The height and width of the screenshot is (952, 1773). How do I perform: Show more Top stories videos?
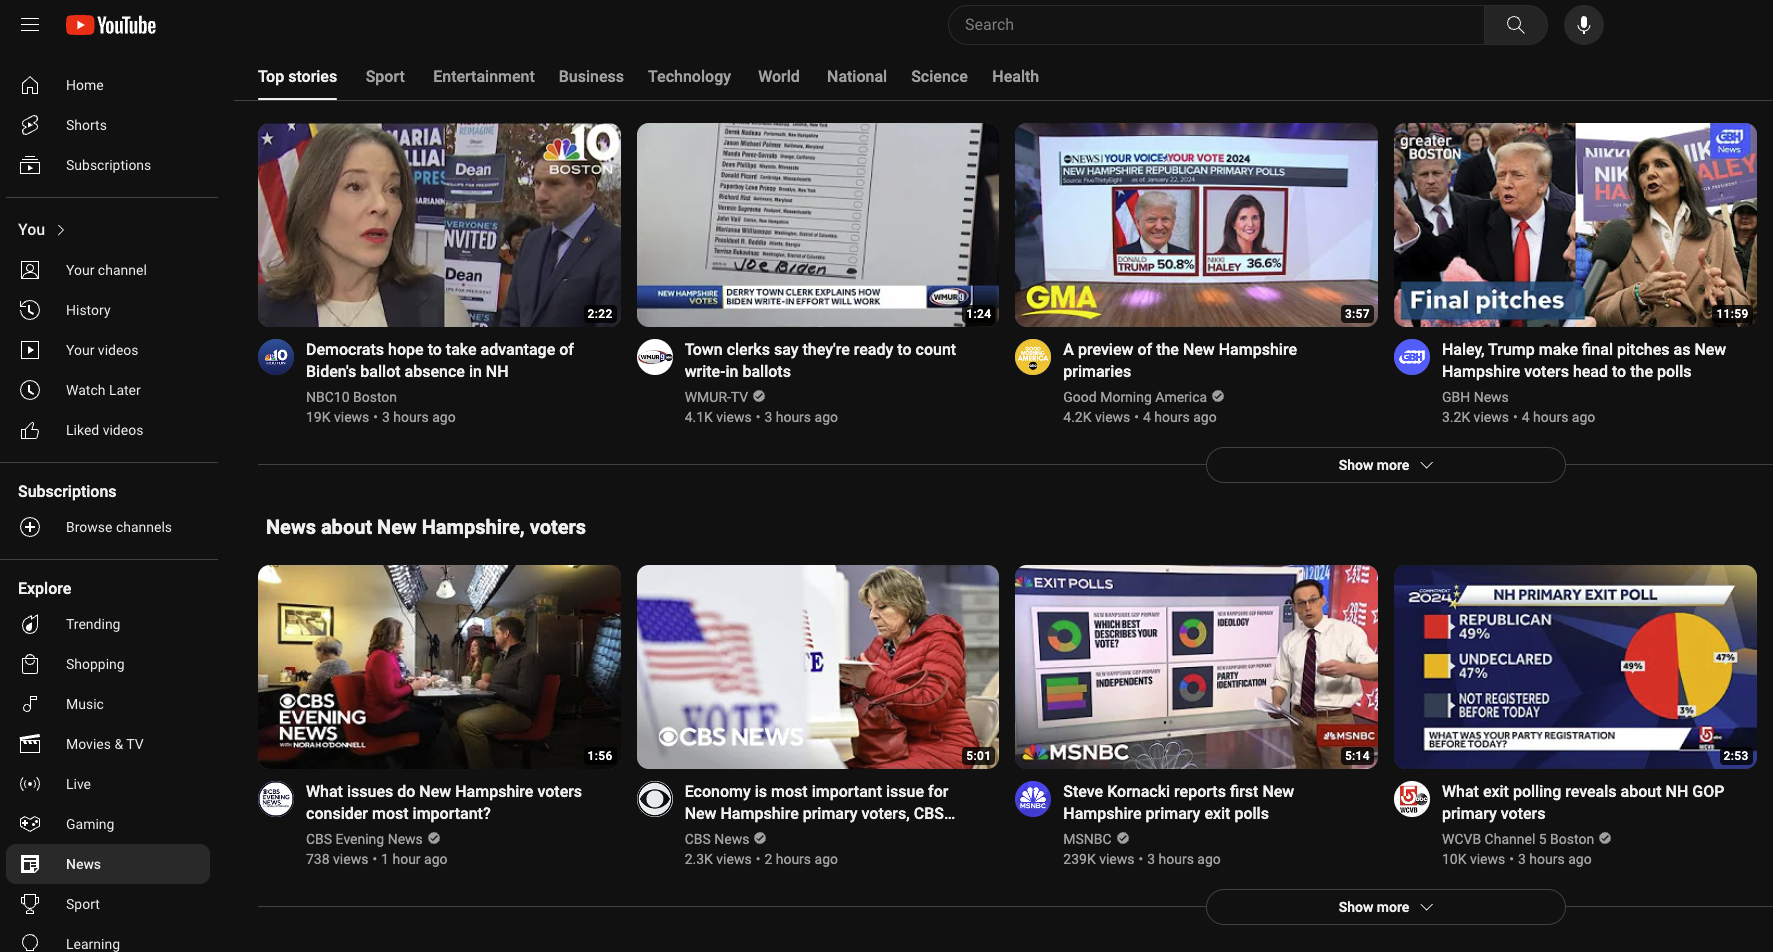pyautogui.click(x=1385, y=465)
